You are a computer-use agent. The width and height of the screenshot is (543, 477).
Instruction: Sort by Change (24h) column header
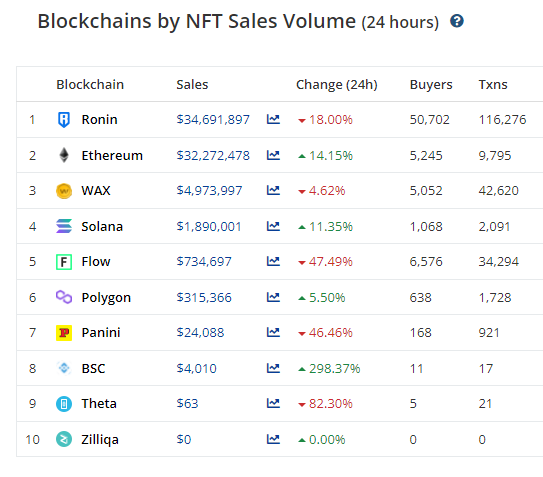coord(337,85)
